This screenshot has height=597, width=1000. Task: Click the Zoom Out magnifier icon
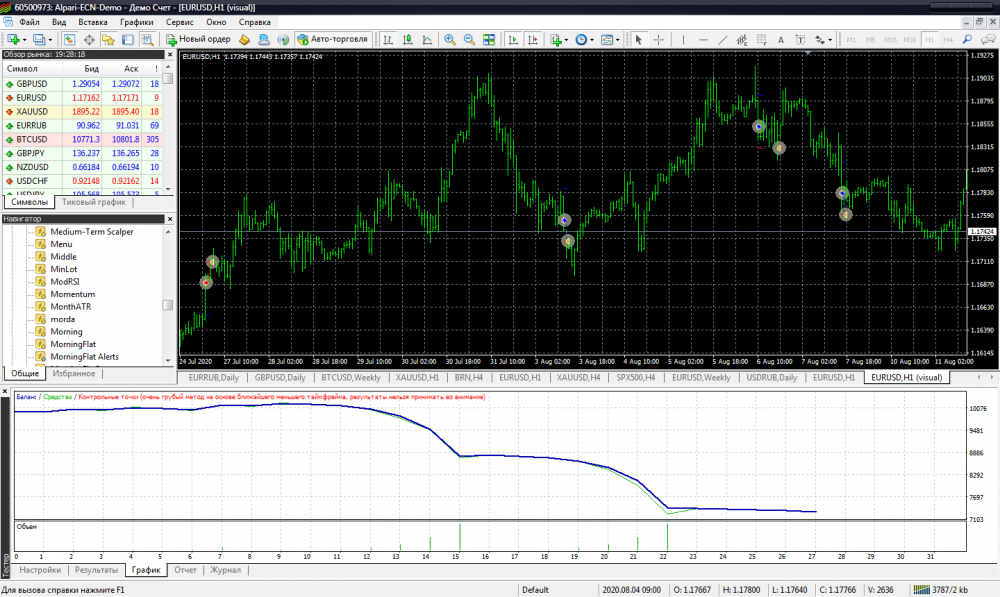click(x=469, y=40)
